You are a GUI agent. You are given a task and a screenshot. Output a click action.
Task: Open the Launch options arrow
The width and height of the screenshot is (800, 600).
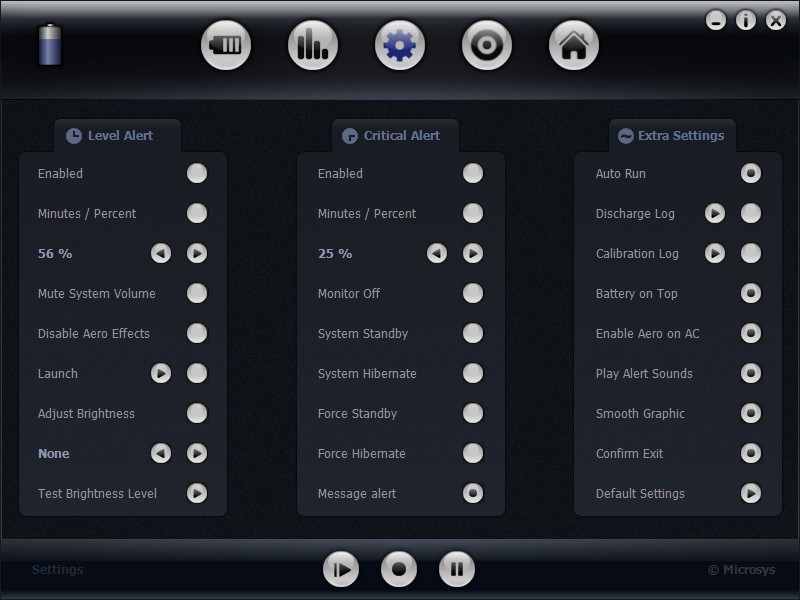click(x=160, y=373)
